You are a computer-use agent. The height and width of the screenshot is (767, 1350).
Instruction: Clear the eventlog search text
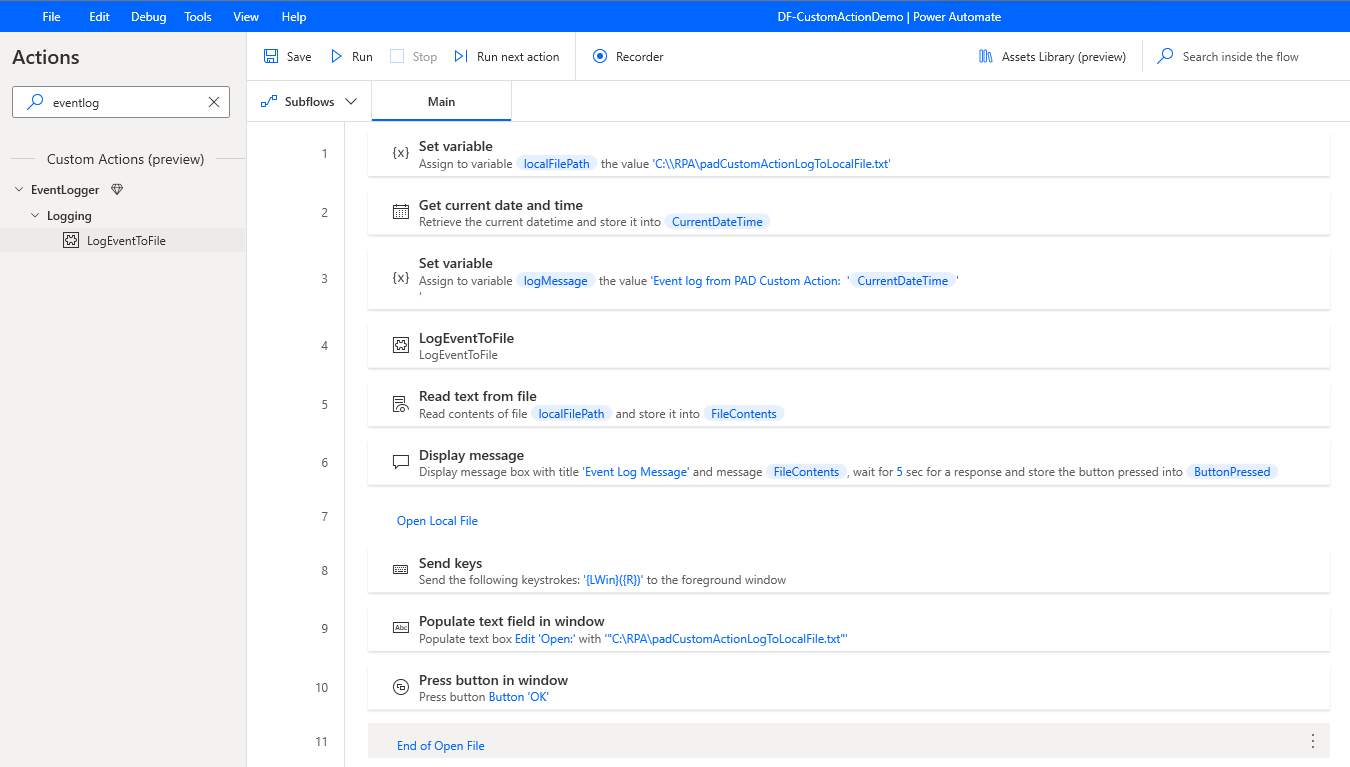(x=214, y=102)
